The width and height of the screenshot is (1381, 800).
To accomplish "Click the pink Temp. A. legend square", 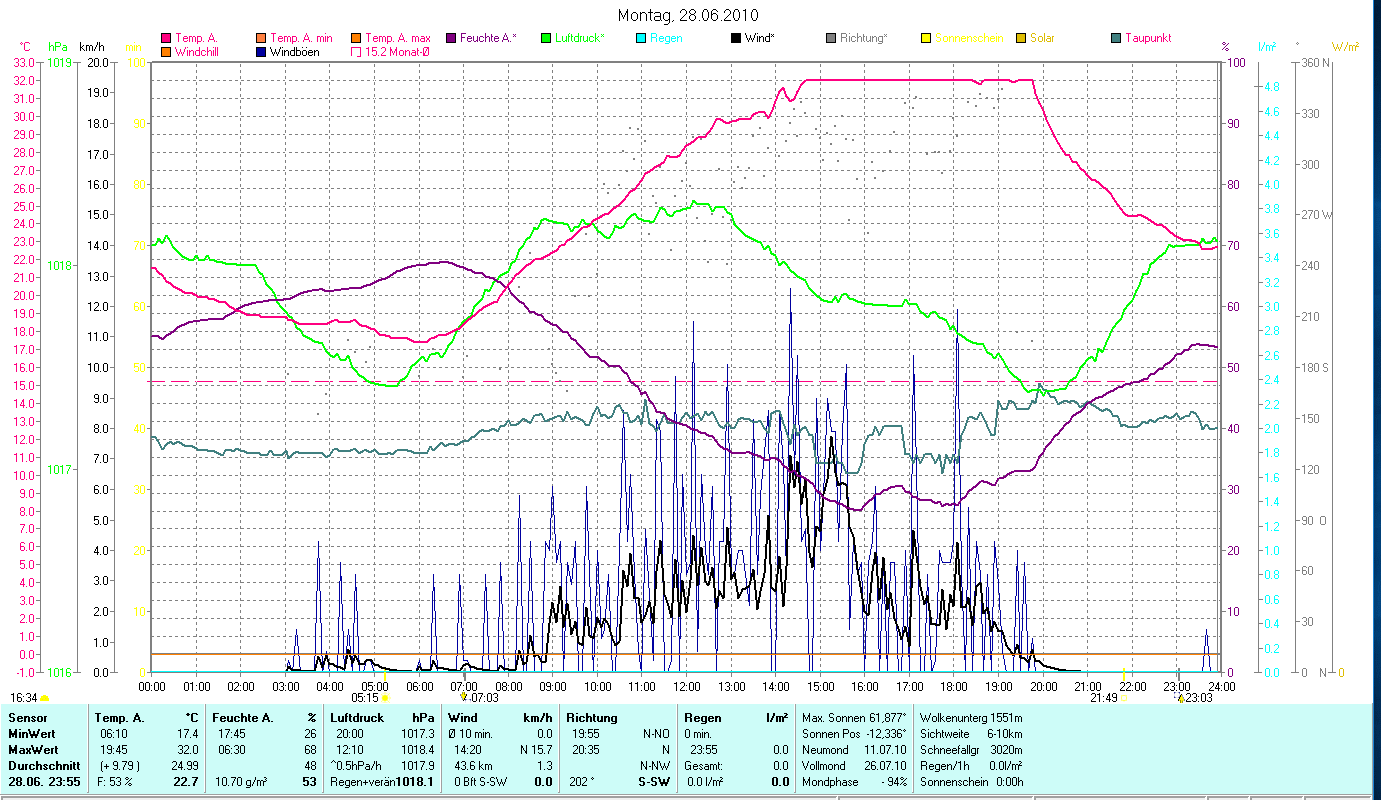I will pyautogui.click(x=166, y=38).
